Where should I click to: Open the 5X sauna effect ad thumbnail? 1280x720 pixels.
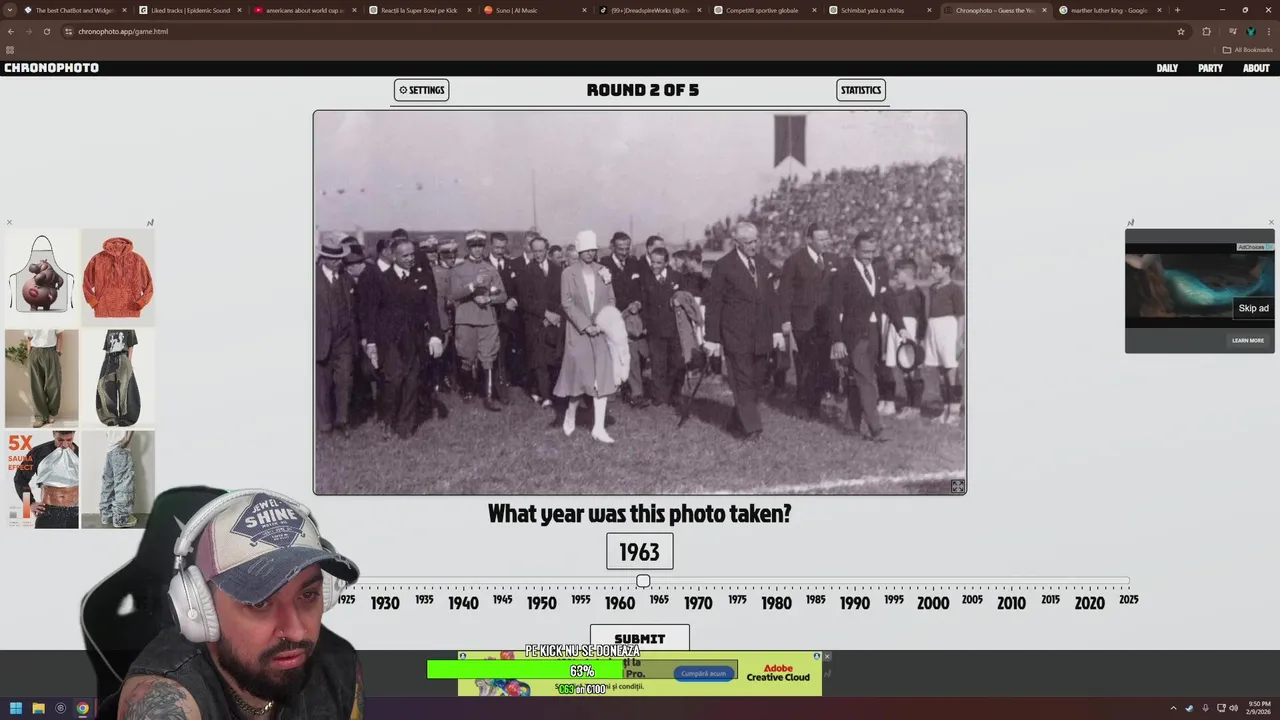[x=41, y=479]
